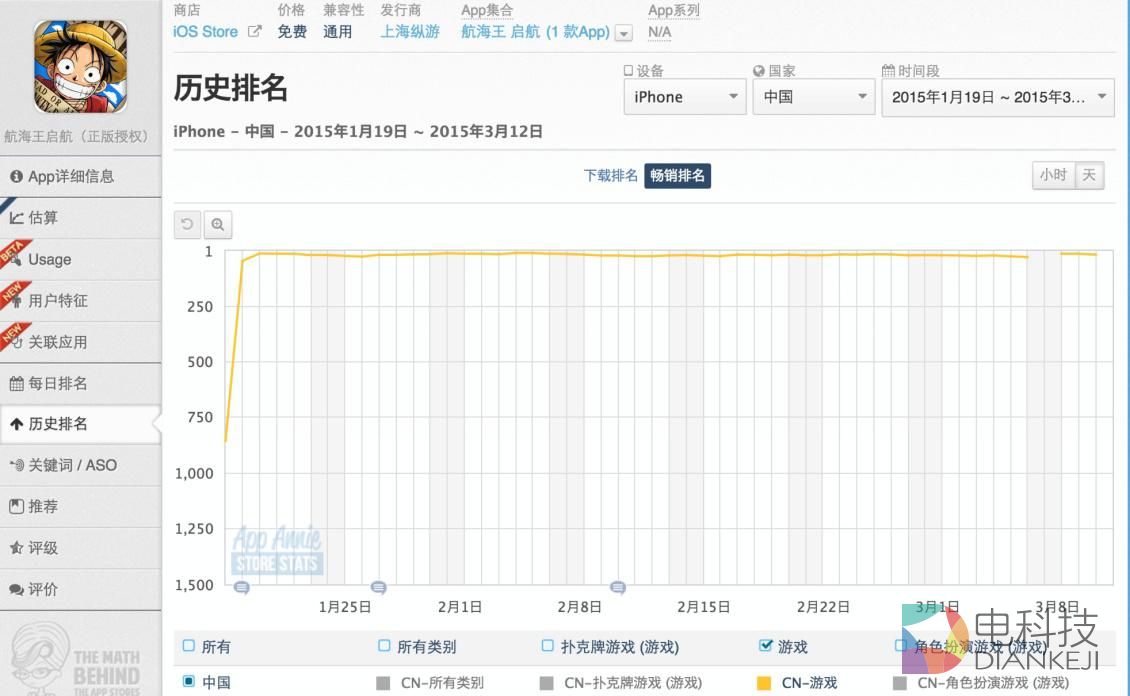
Task: Click the chart reset undo icon
Action: click(187, 225)
